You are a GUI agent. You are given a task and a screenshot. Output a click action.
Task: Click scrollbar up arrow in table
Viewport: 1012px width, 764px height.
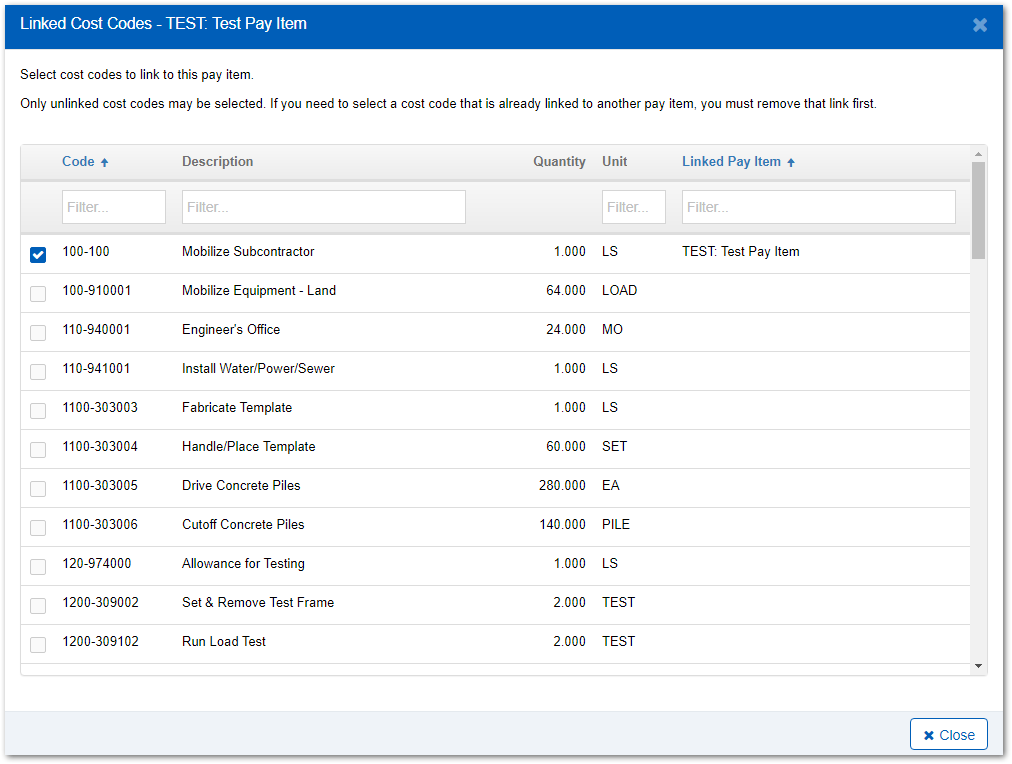978,154
